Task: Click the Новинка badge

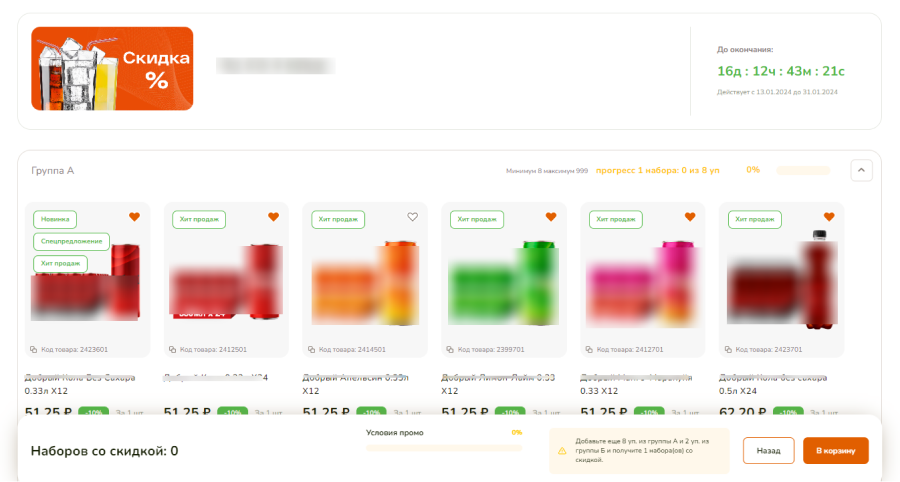Action: pos(55,219)
